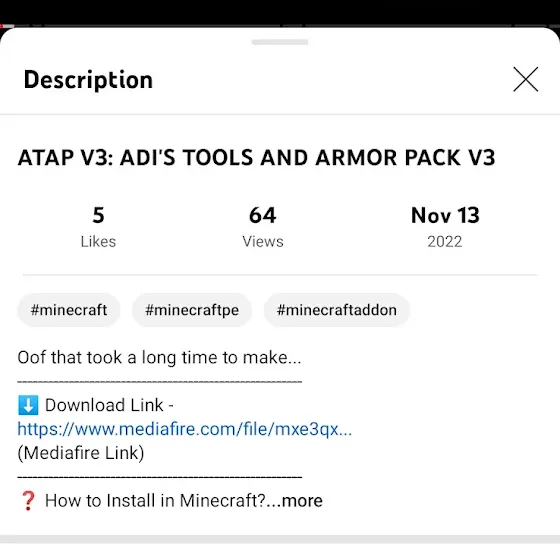Select the video title ATAP V3 text
Viewport: 560px width, 560px height.
256,158
